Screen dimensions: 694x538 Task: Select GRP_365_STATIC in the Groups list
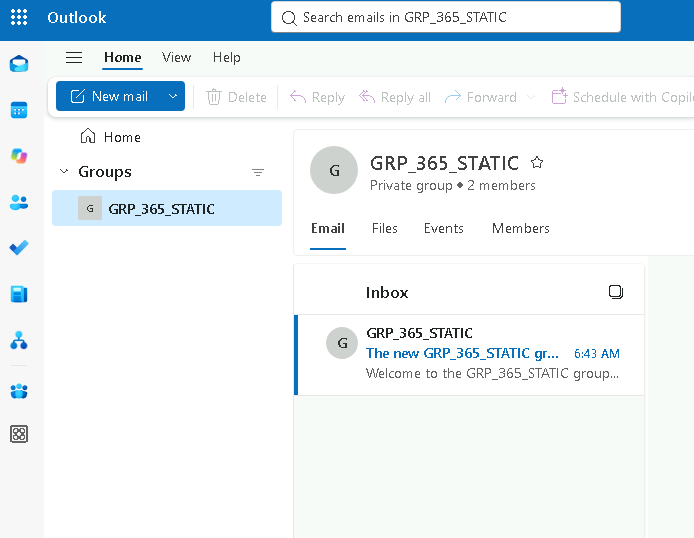coord(167,208)
